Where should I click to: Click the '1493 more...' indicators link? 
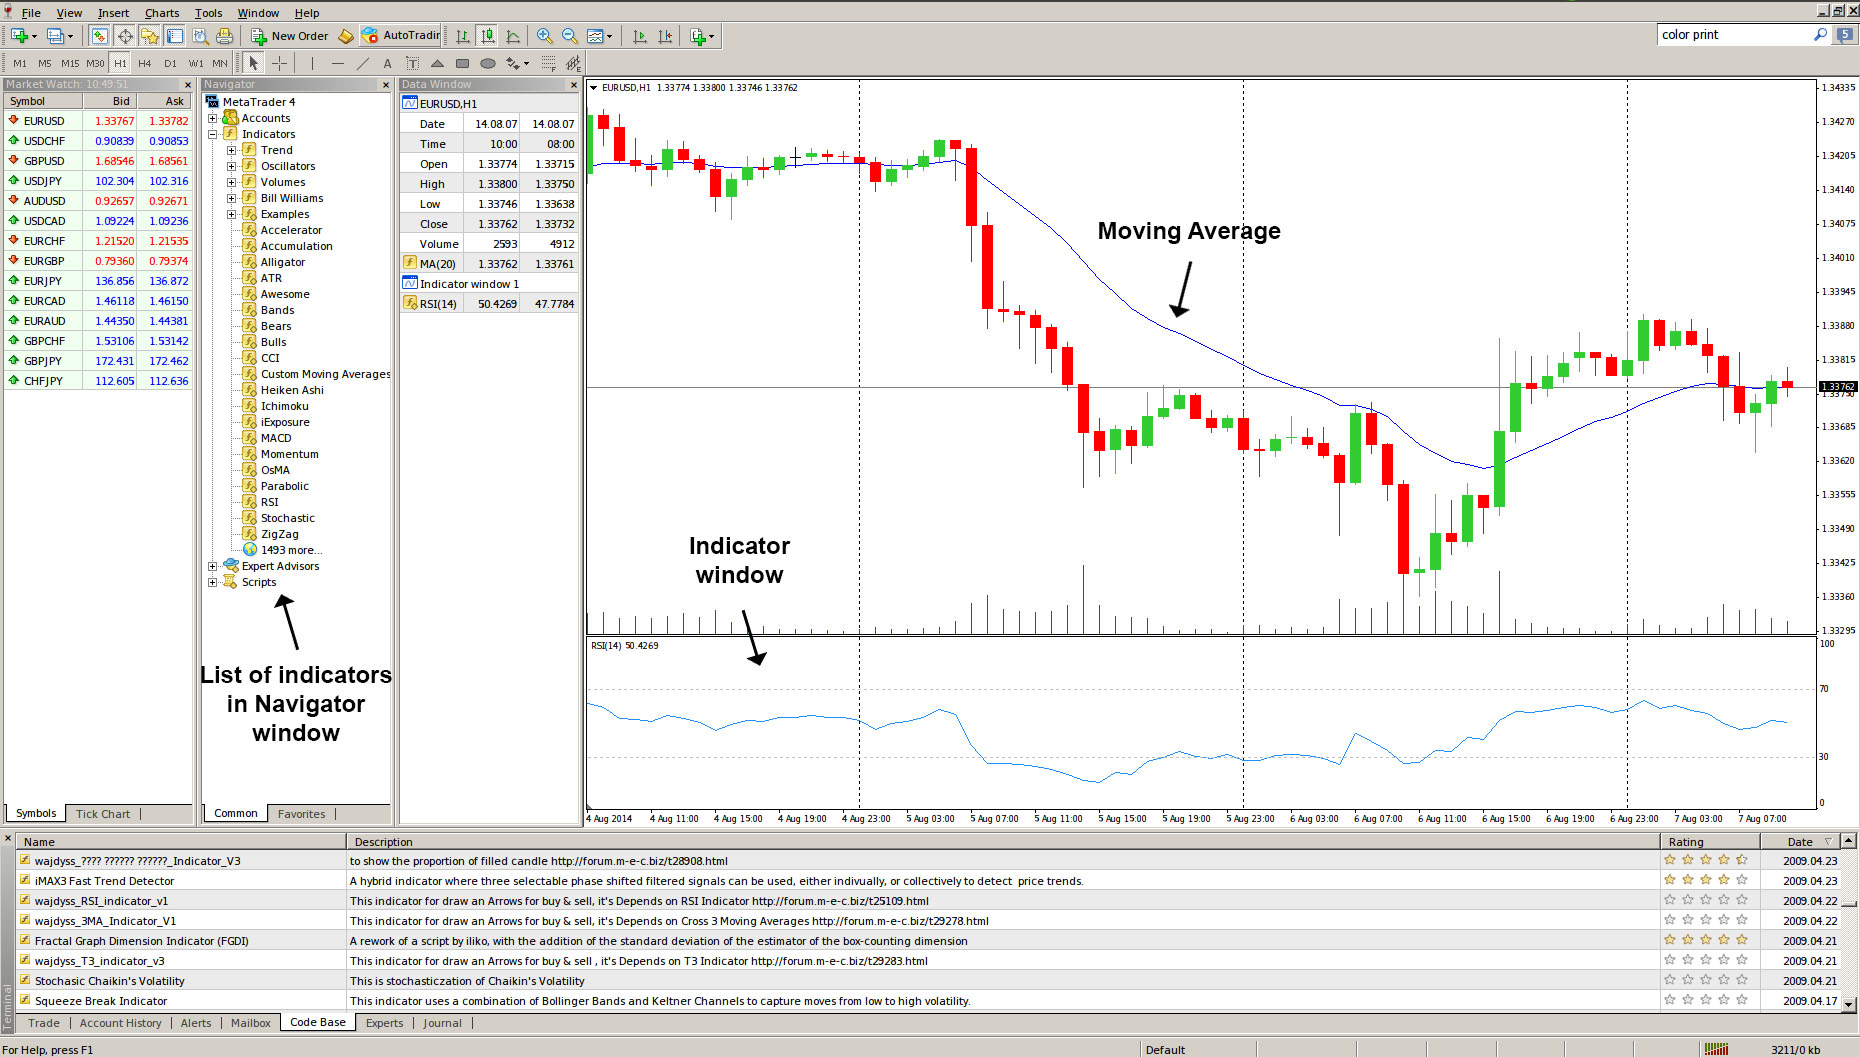click(x=291, y=550)
